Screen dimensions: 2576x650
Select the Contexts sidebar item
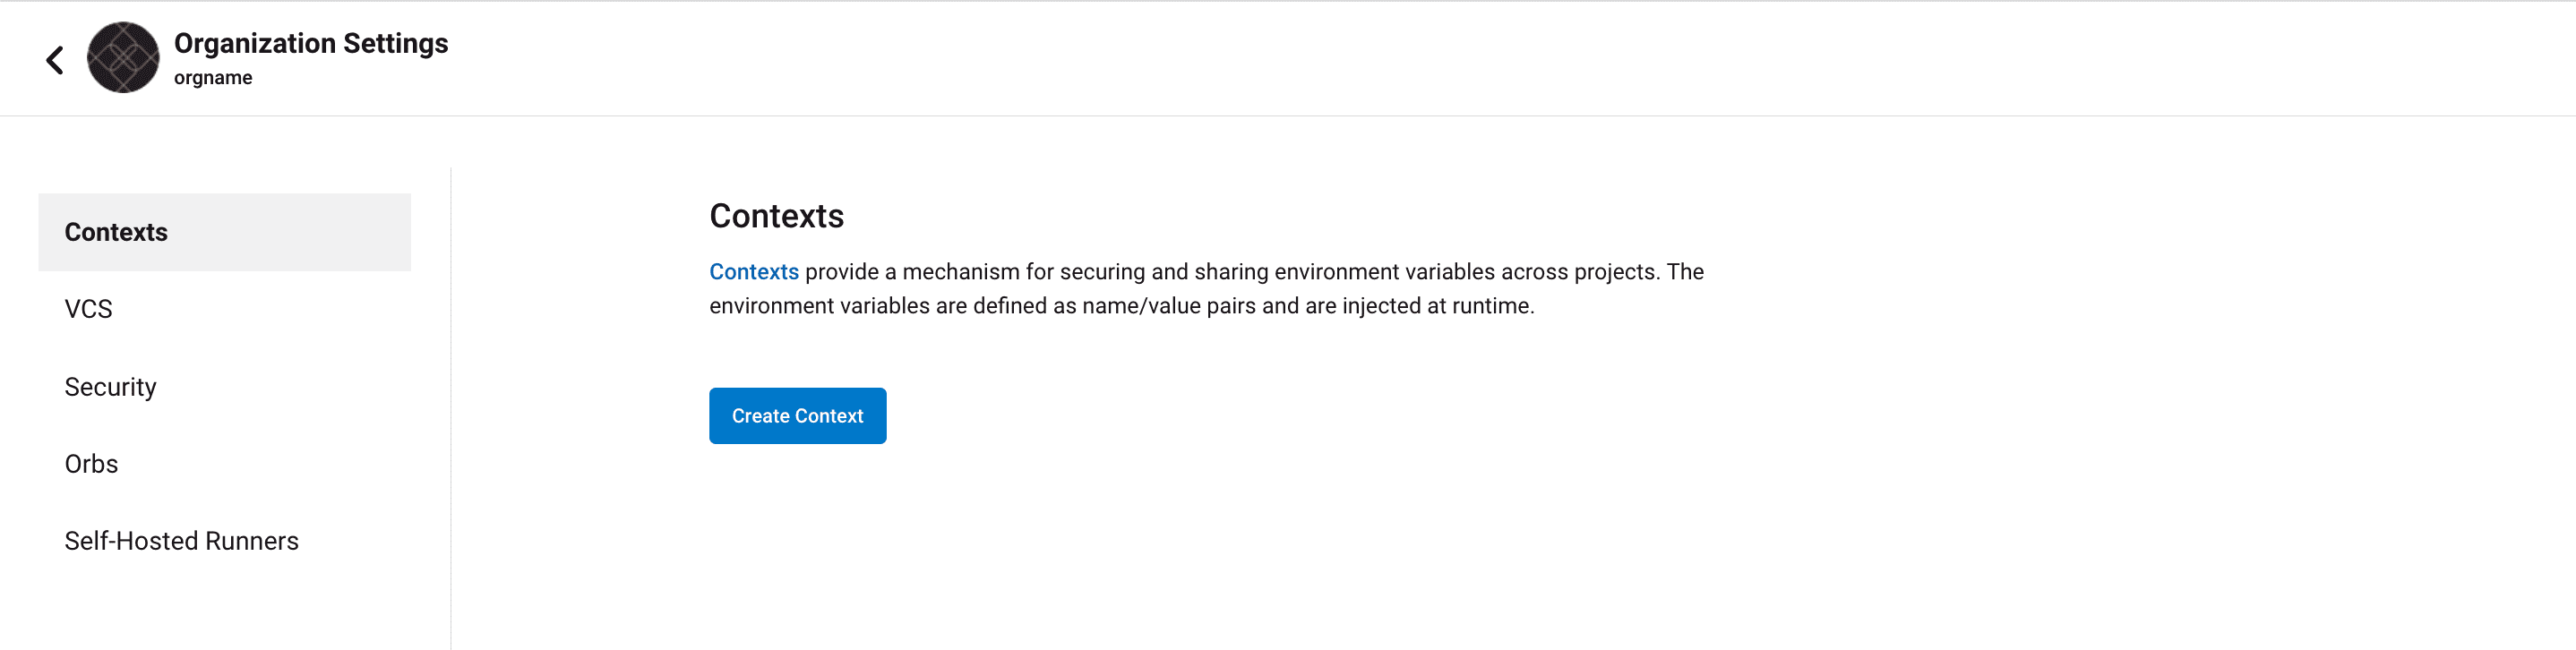pos(224,232)
